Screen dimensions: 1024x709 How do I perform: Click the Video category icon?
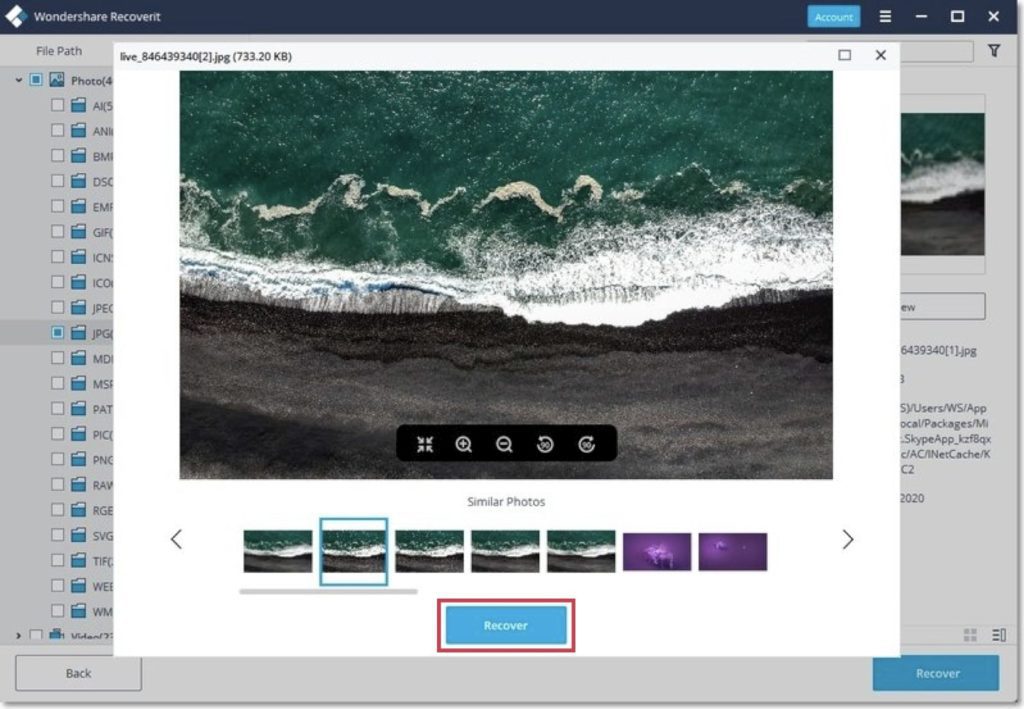pos(57,634)
